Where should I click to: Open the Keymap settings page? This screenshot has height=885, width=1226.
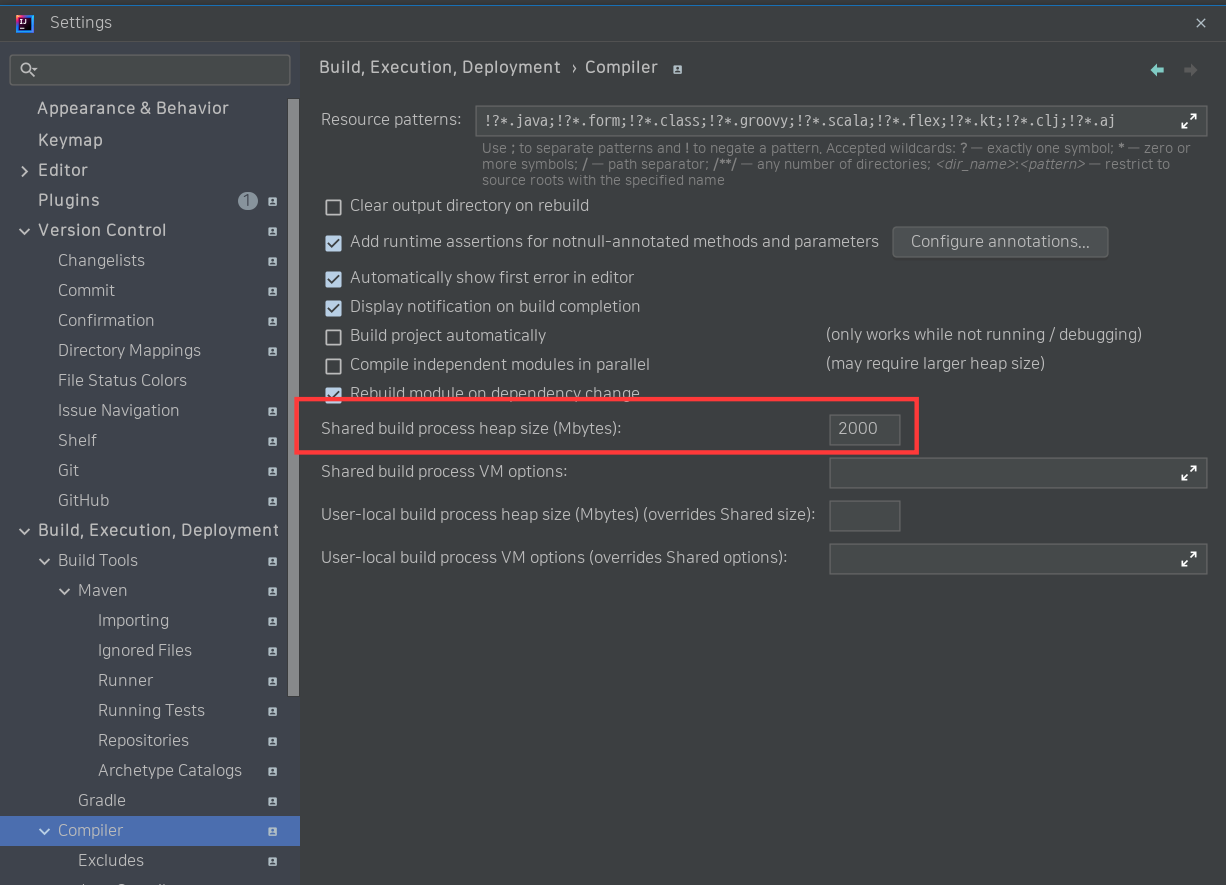coord(70,140)
